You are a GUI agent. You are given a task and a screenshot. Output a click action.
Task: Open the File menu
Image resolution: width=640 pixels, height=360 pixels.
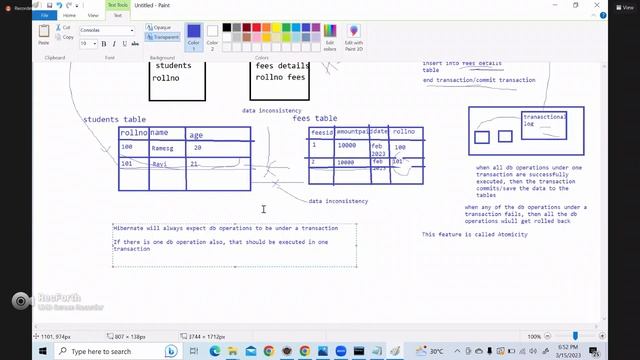pyautogui.click(x=44, y=16)
